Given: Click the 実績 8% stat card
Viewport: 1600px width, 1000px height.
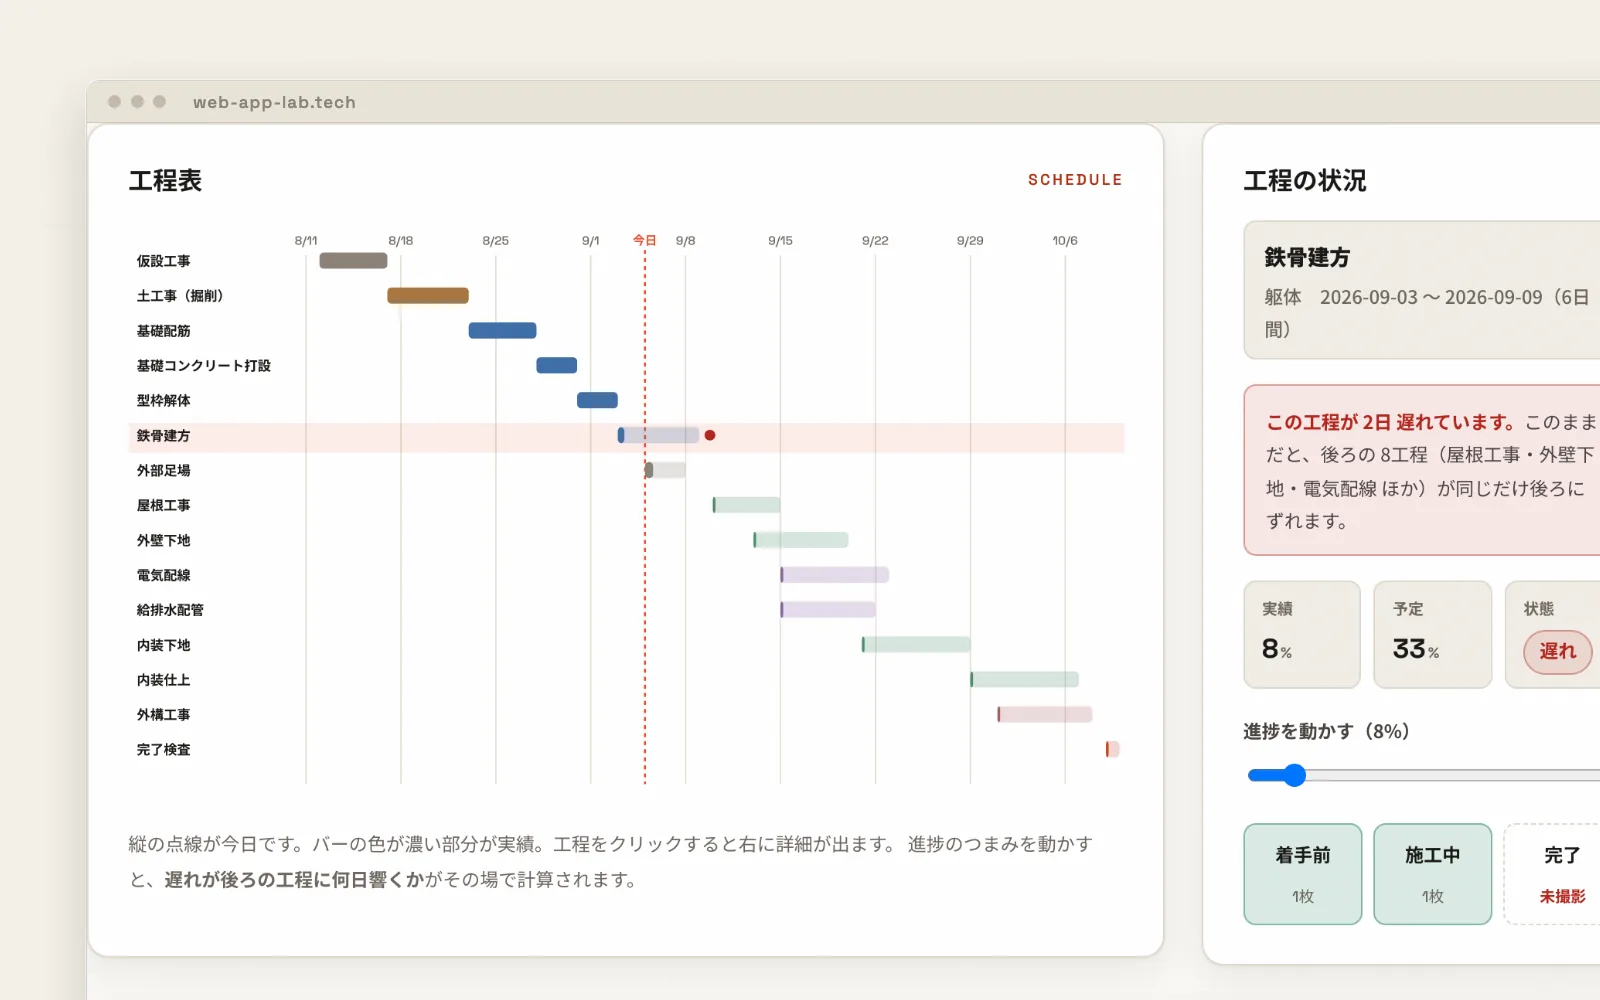Looking at the screenshot, I should click(x=1302, y=635).
